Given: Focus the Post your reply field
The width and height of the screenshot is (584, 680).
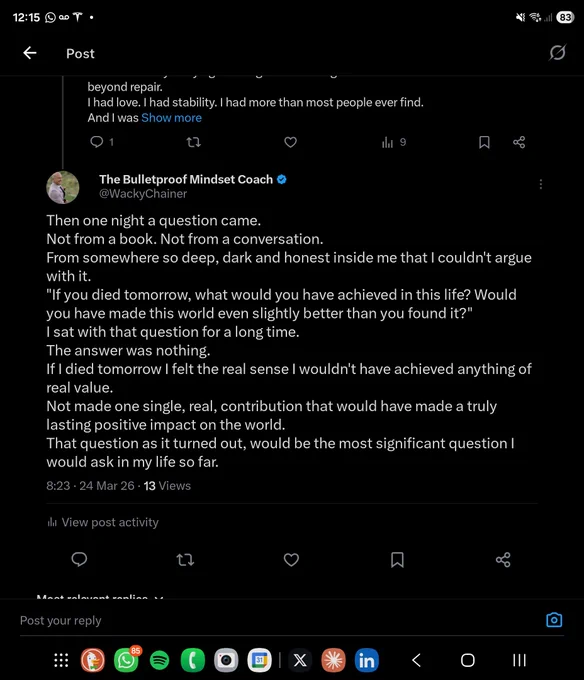Looking at the screenshot, I should tap(277, 621).
